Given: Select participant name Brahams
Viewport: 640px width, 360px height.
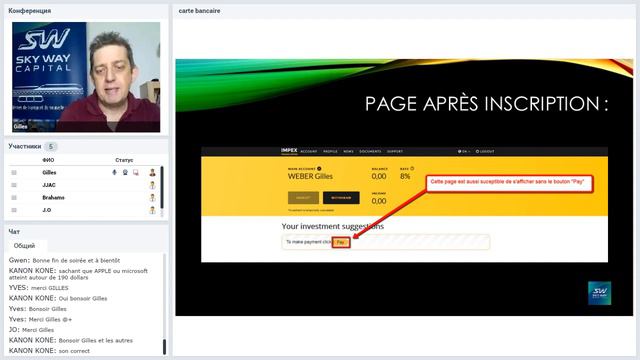Looking at the screenshot, I should tap(53, 198).
